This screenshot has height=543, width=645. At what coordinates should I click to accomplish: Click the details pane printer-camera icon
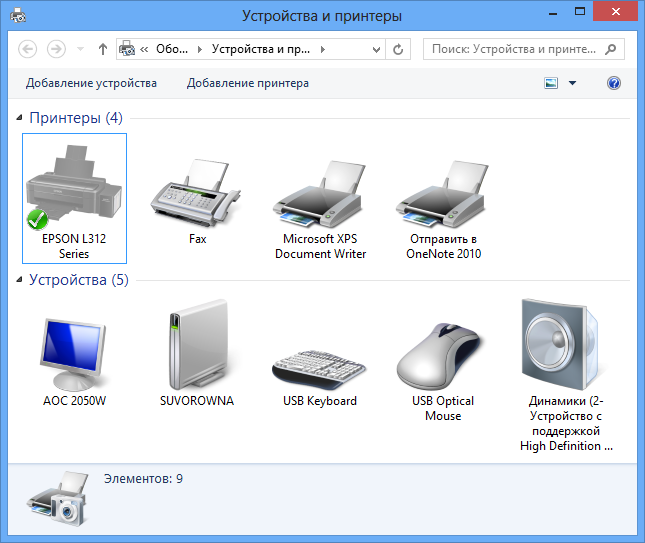coord(58,499)
